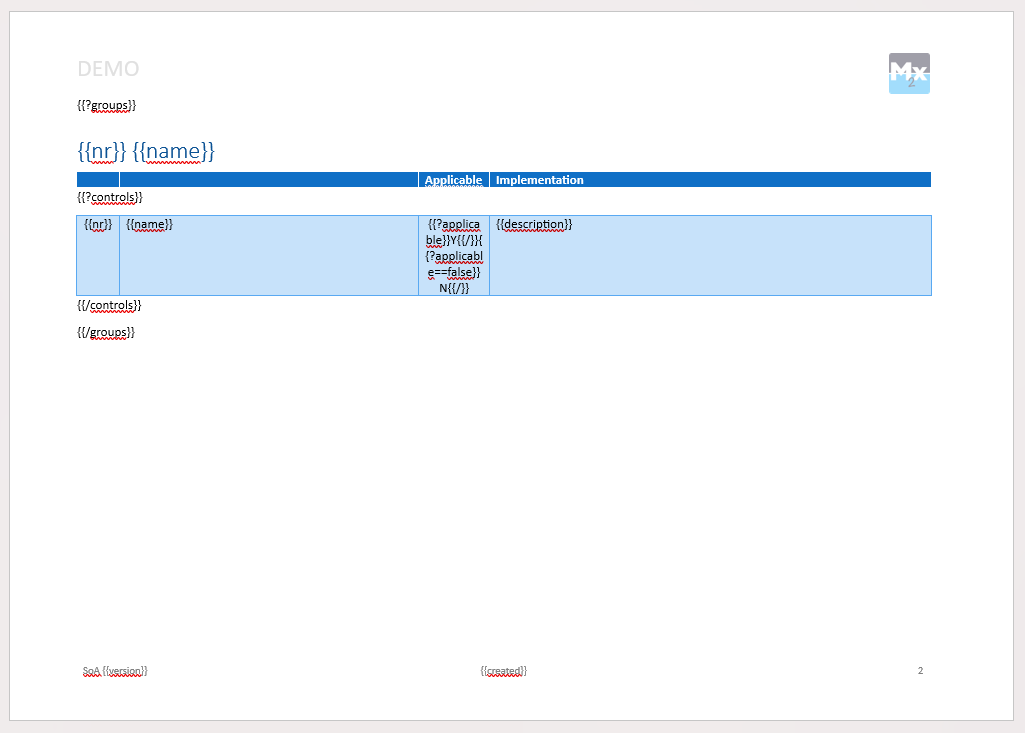Screen dimensions: 1025x733
Task: Click the {{name}} placeholder in the heading
Action: pyautogui.click(x=173, y=151)
